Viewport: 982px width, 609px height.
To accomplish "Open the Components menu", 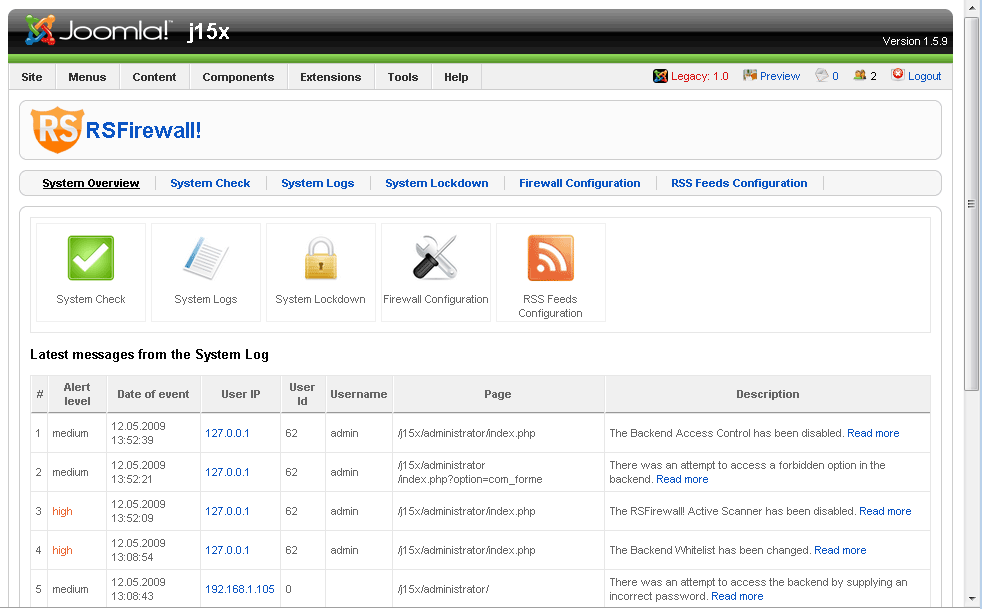I will 238,77.
